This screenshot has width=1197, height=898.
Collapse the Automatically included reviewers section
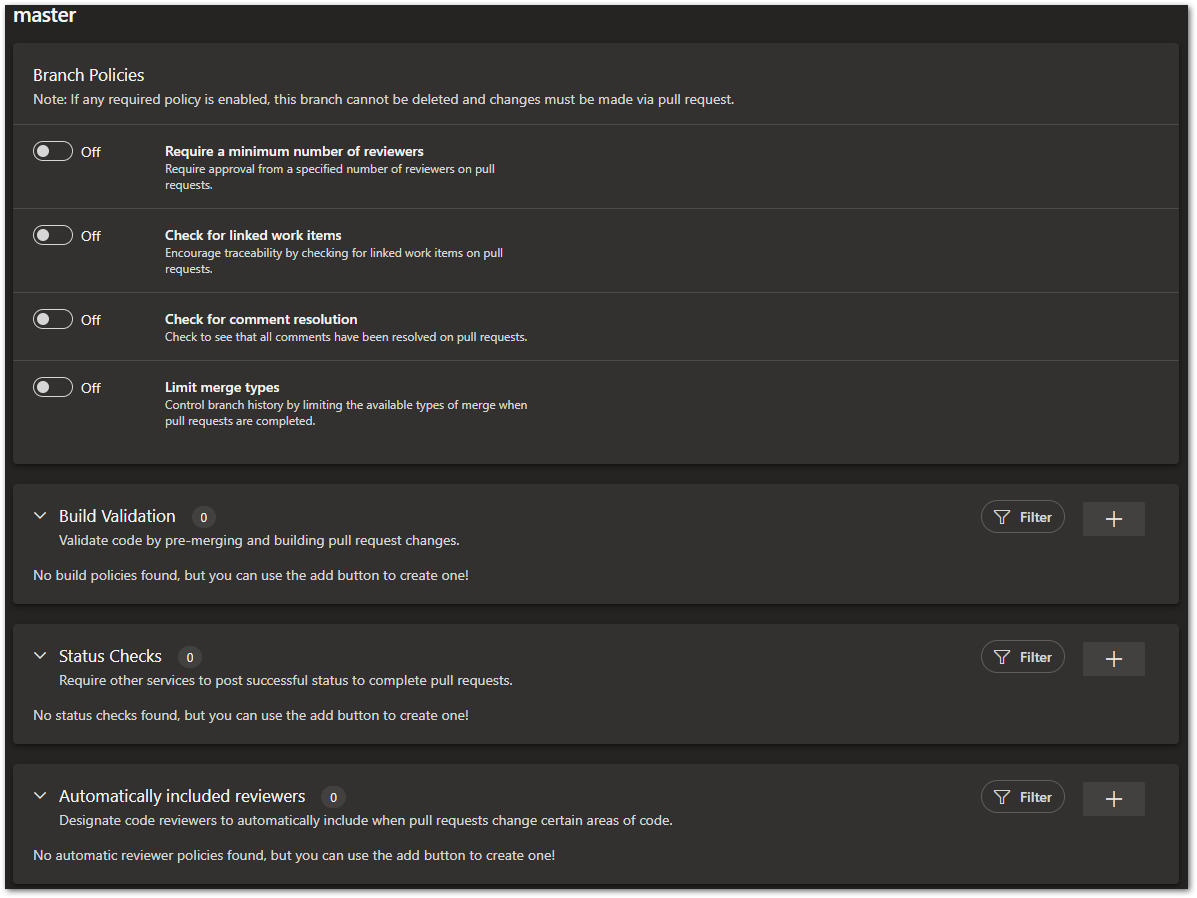pos(40,796)
